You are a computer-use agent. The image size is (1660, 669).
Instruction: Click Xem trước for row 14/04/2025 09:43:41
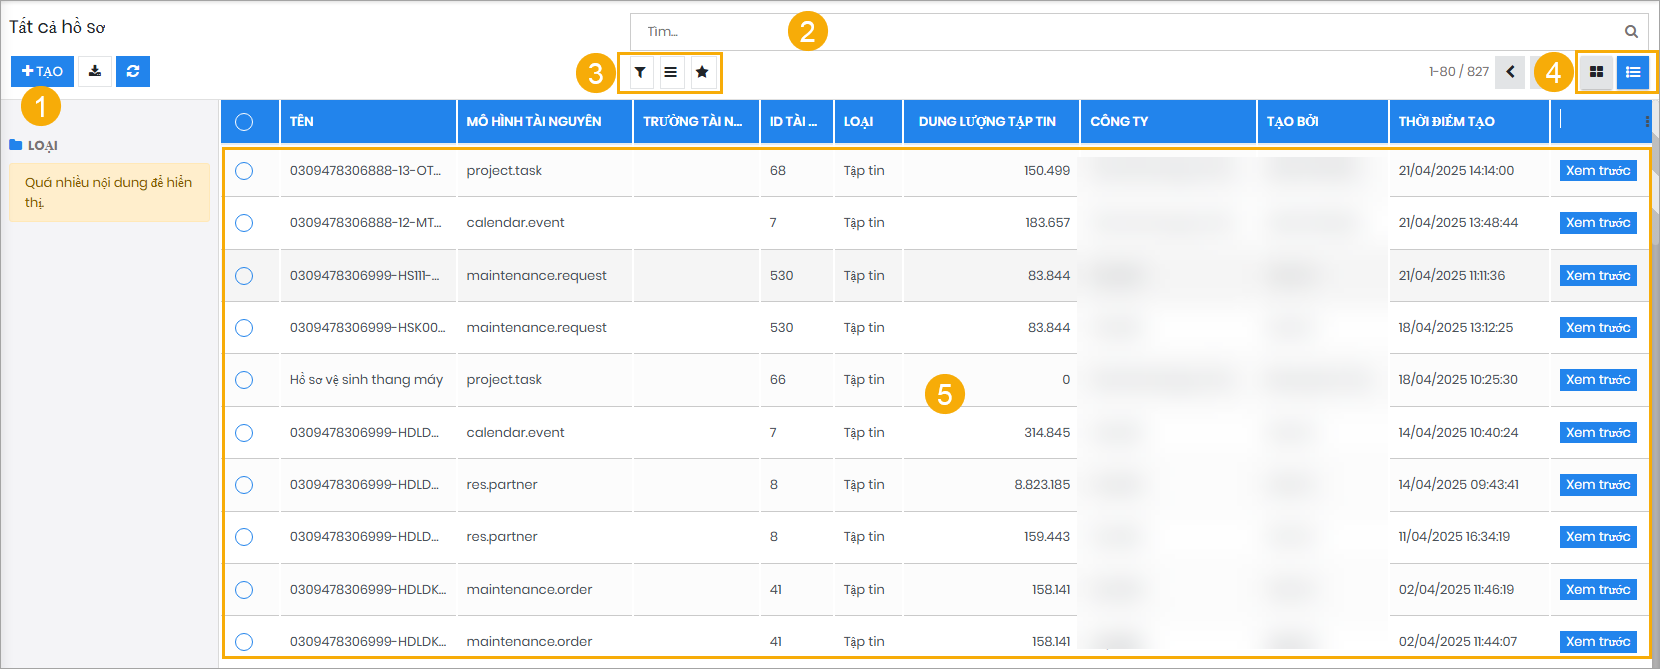point(1598,485)
